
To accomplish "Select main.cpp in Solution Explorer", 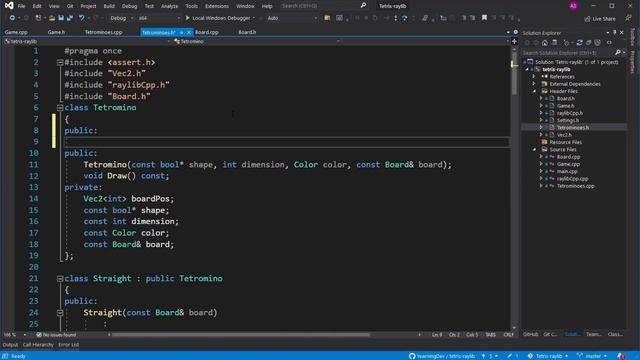I will pyautogui.click(x=567, y=171).
